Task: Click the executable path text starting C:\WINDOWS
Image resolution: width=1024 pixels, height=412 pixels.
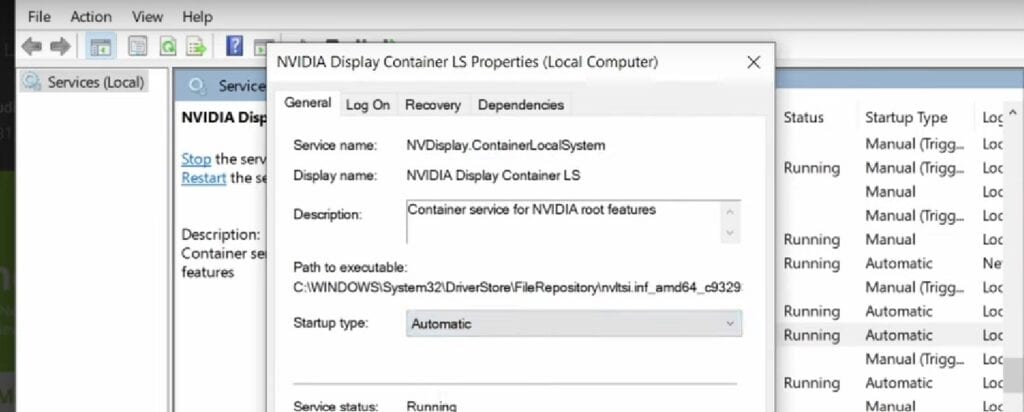Action: pos(519,287)
